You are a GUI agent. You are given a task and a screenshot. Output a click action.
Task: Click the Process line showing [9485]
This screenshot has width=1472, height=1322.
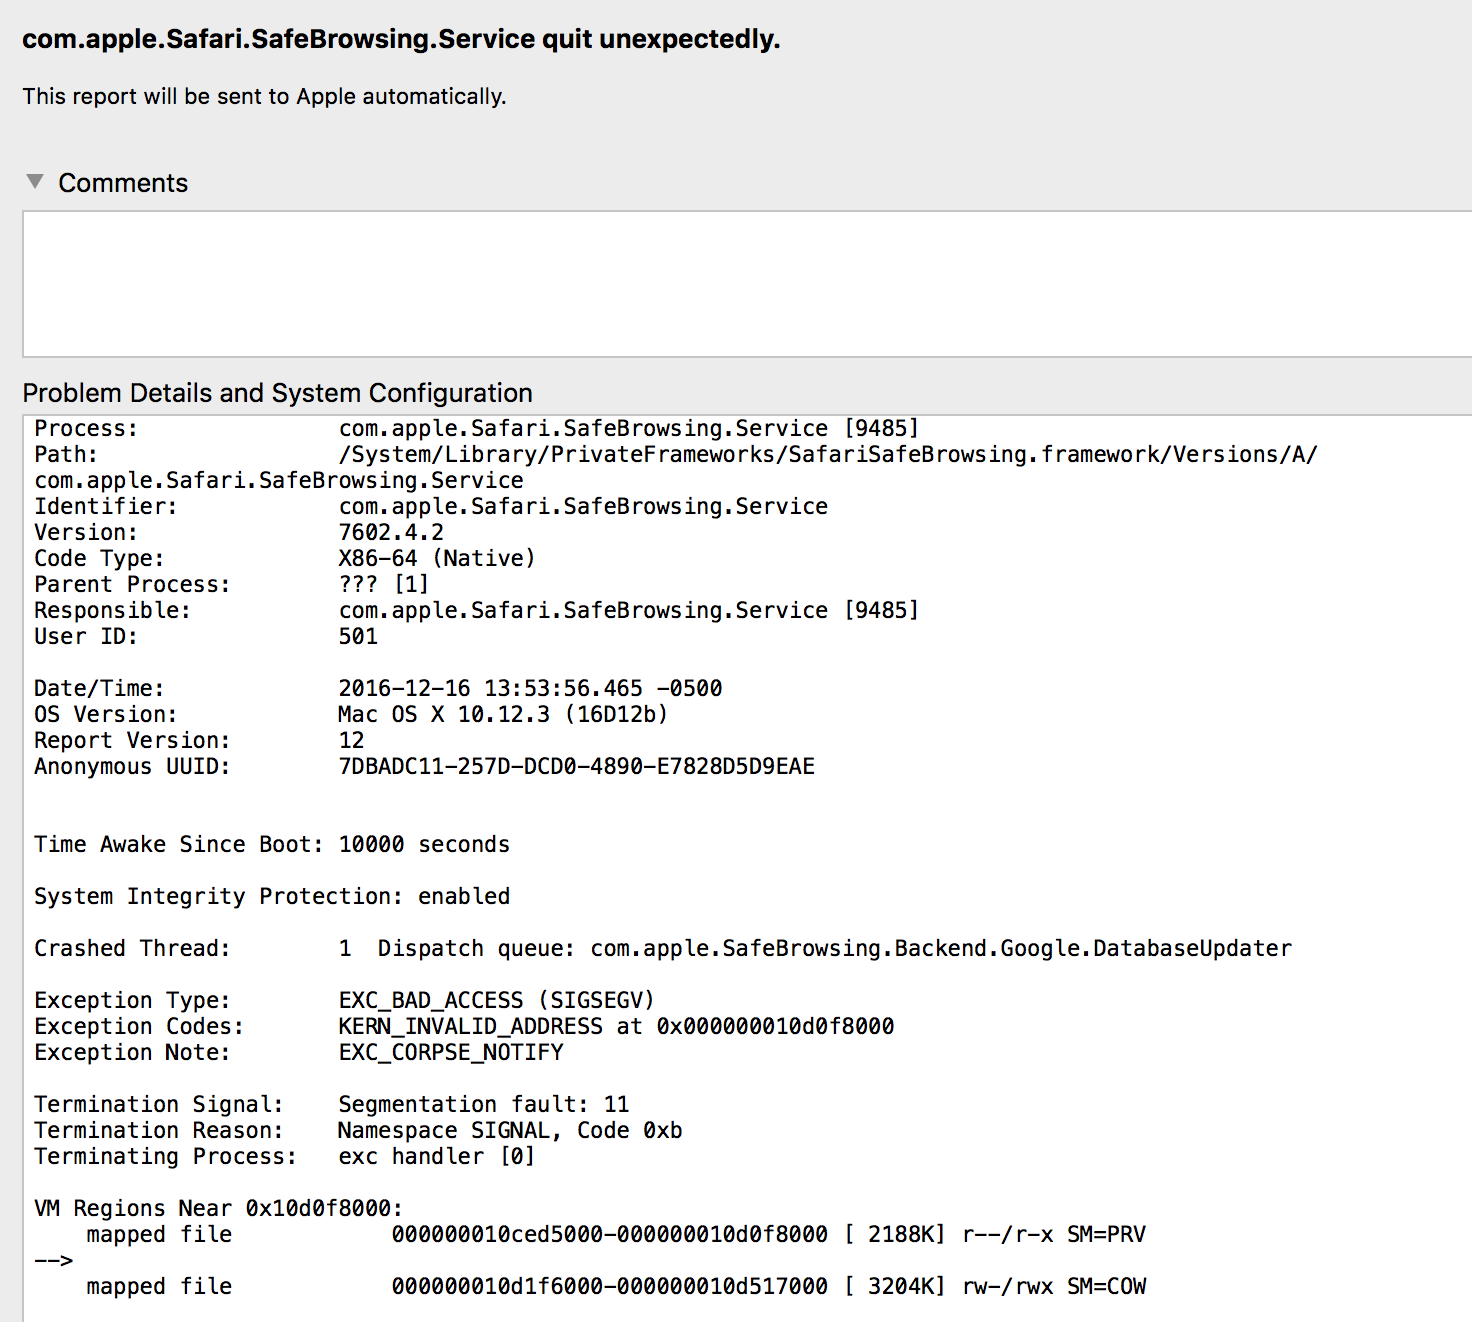click(x=628, y=429)
